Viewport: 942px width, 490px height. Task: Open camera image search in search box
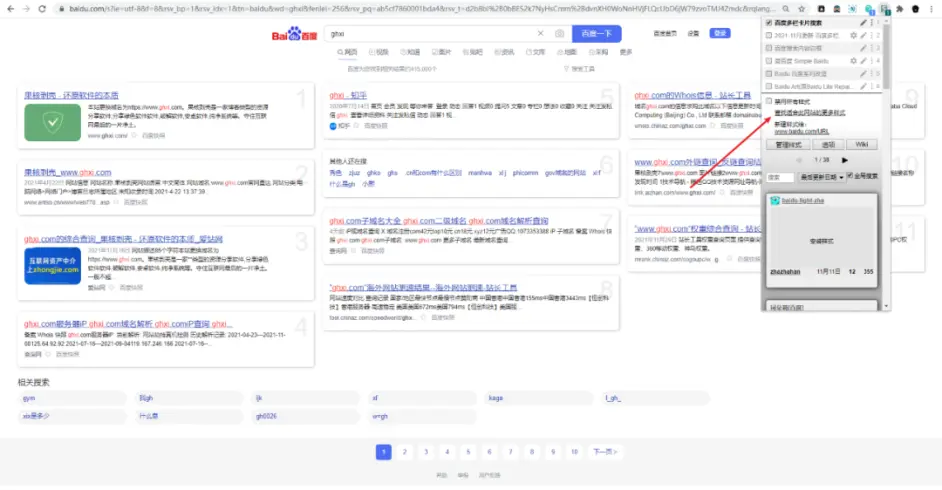point(559,34)
